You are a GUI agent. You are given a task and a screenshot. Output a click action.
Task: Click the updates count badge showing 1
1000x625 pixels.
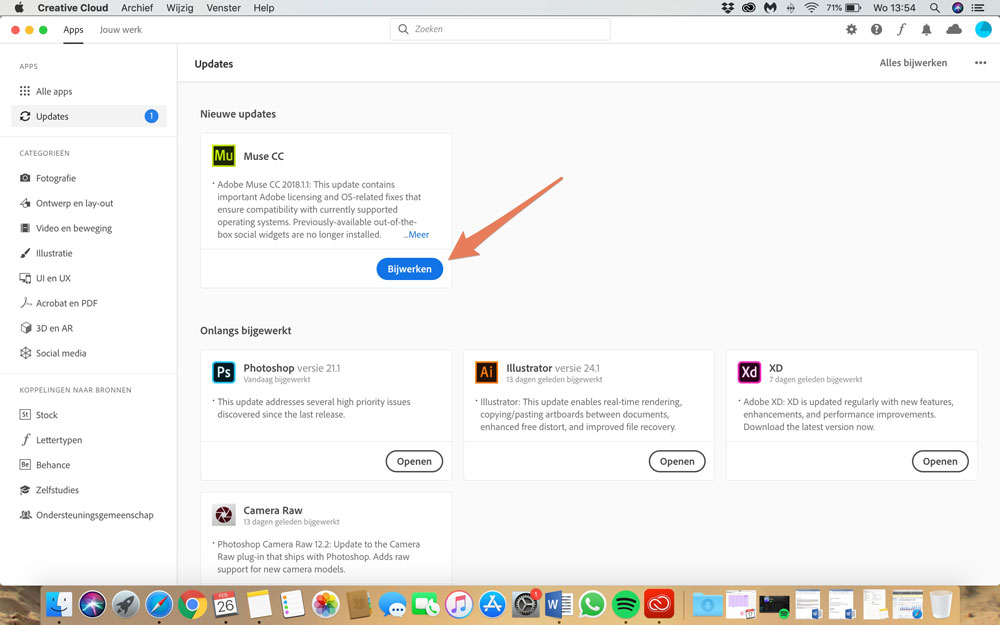click(151, 116)
